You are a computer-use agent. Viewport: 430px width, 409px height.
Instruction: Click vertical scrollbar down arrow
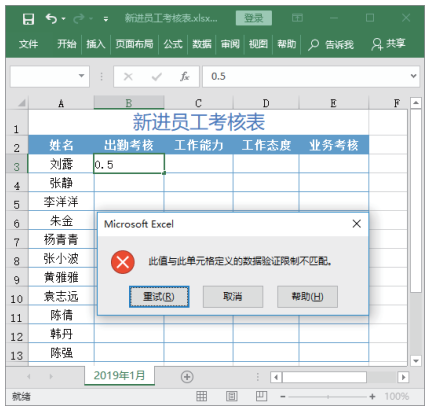(x=416, y=361)
